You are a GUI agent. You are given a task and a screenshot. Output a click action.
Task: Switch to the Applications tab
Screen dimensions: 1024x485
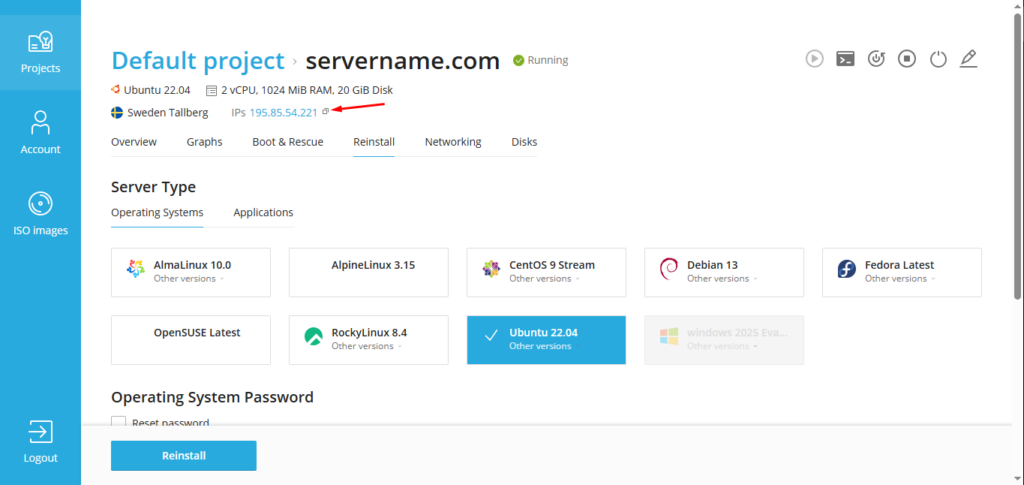(263, 212)
